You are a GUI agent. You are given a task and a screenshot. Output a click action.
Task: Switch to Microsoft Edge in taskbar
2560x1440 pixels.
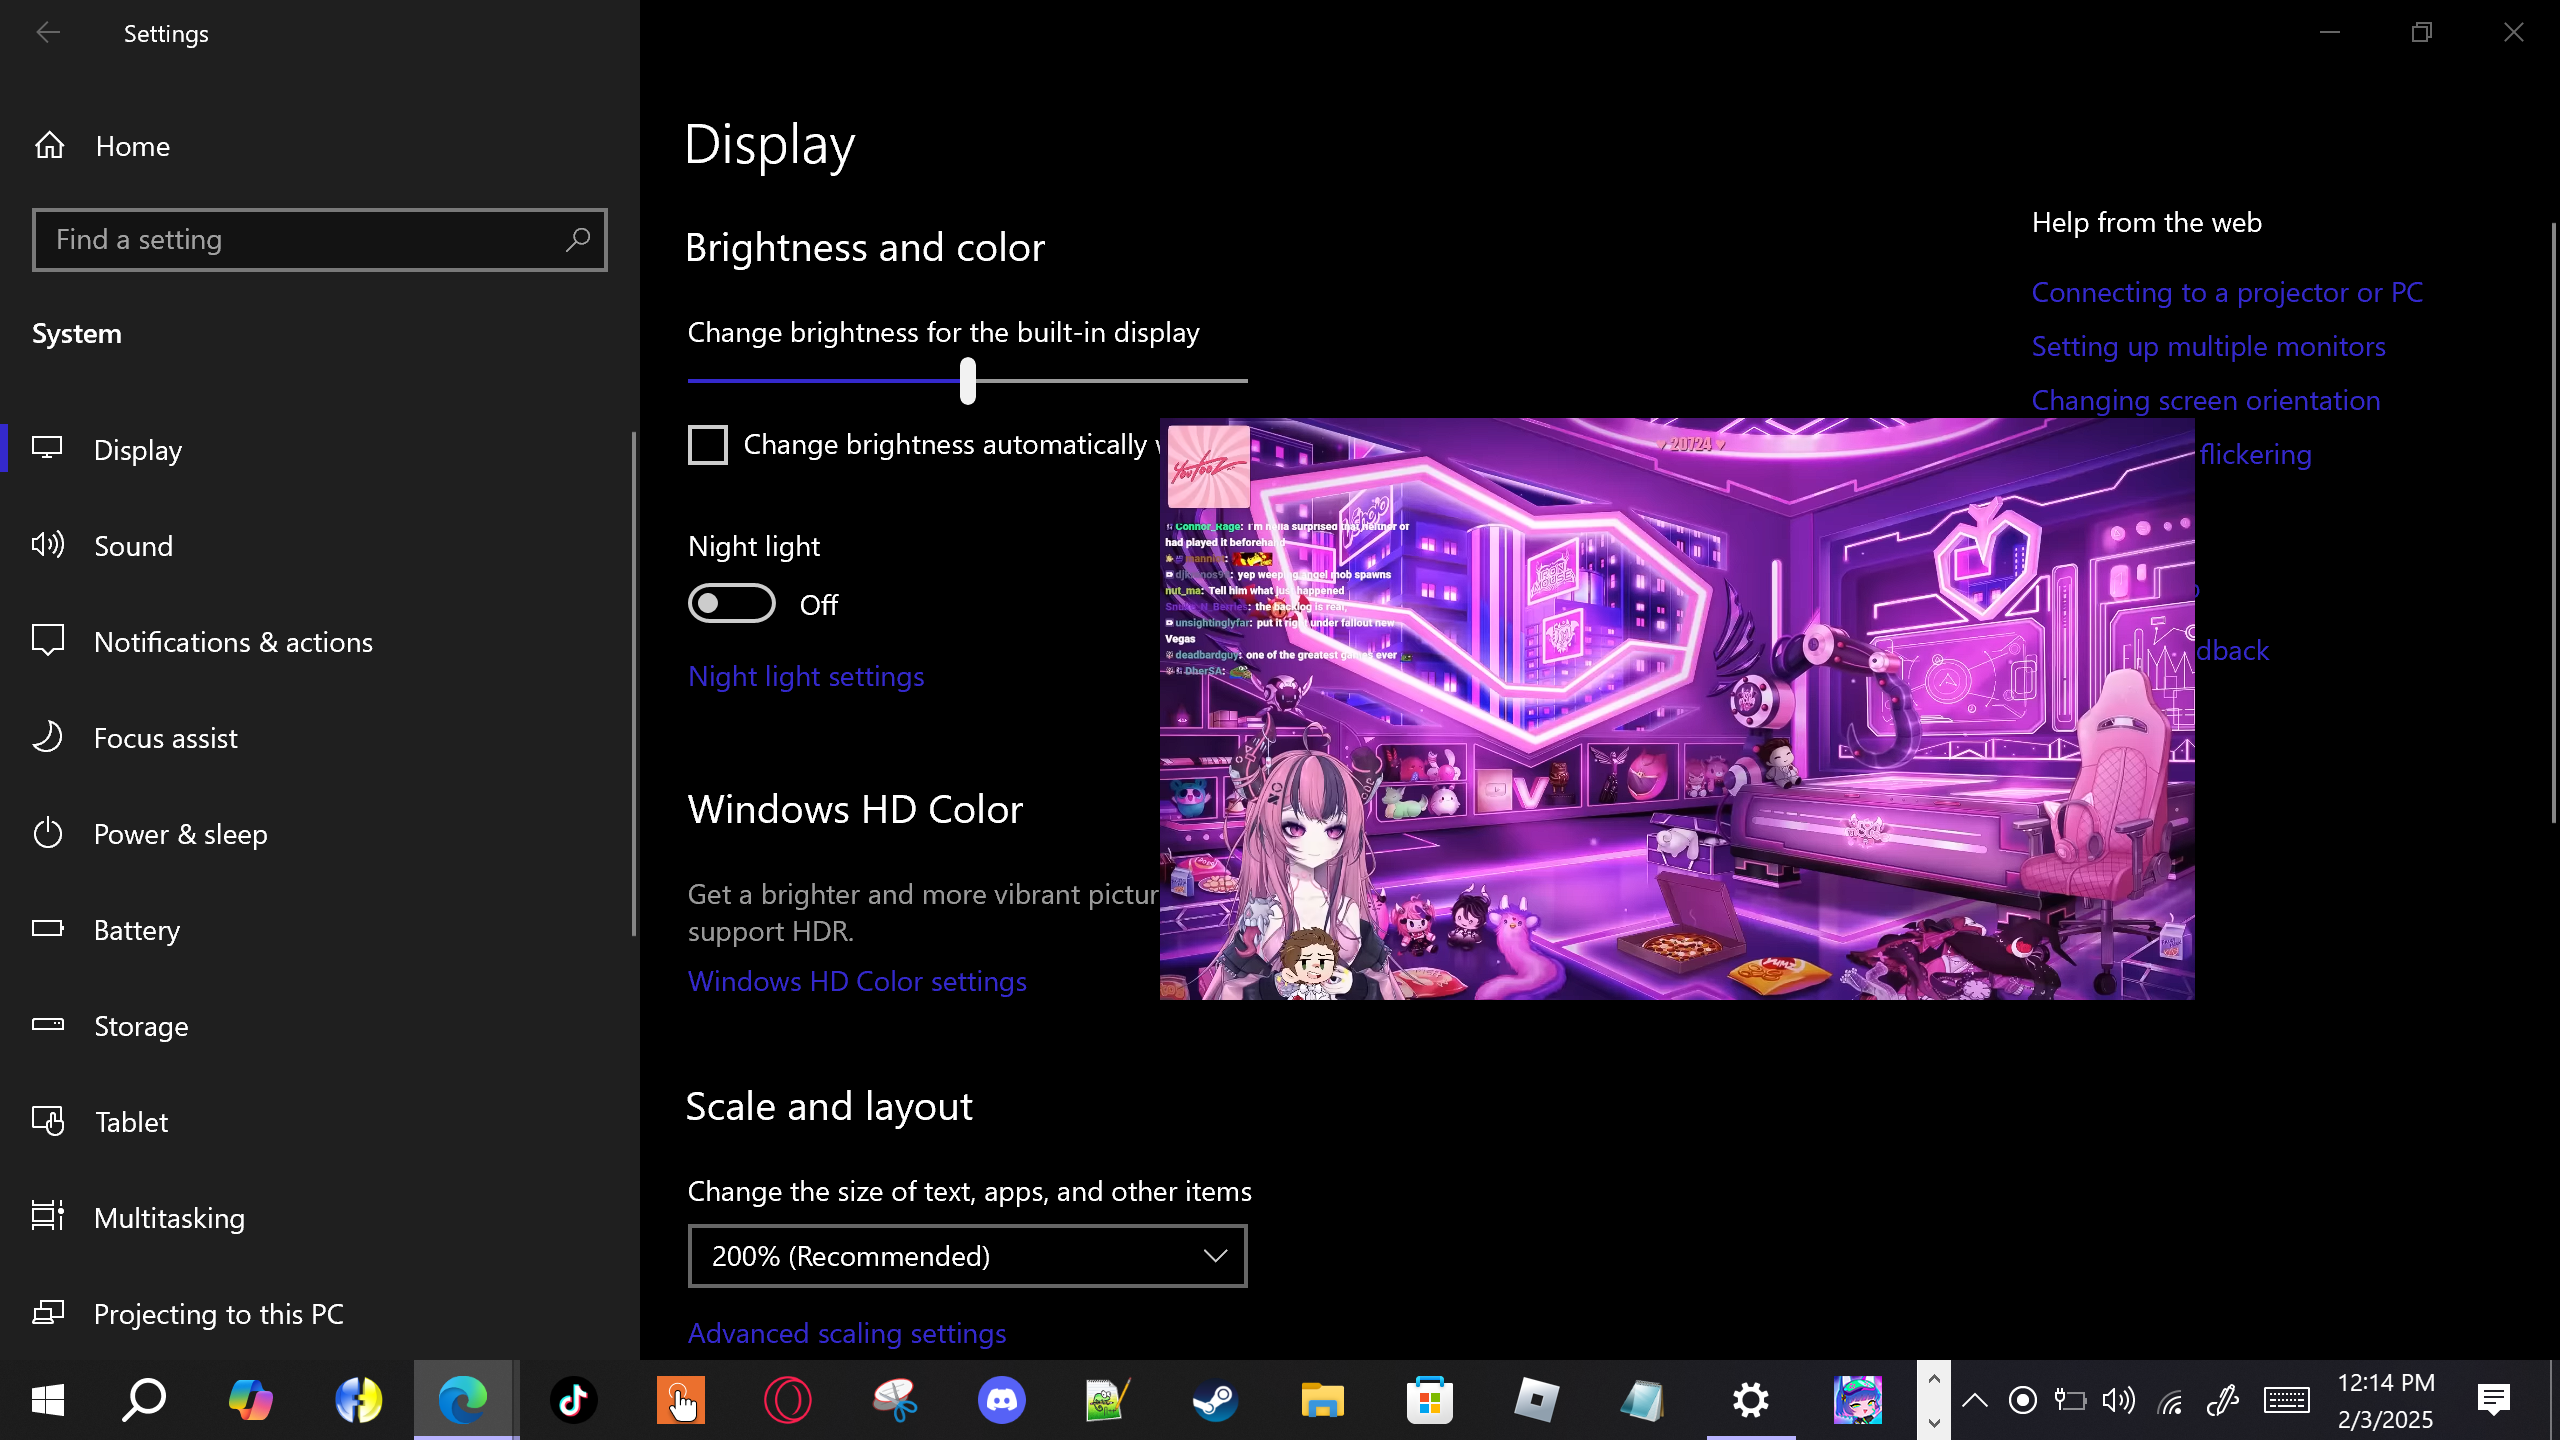464,1400
